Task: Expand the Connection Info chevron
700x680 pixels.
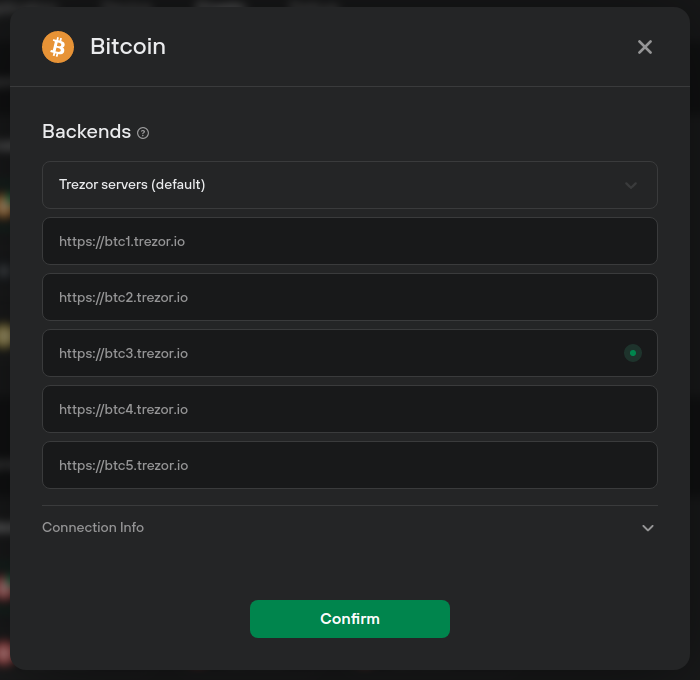Action: pyautogui.click(x=648, y=528)
